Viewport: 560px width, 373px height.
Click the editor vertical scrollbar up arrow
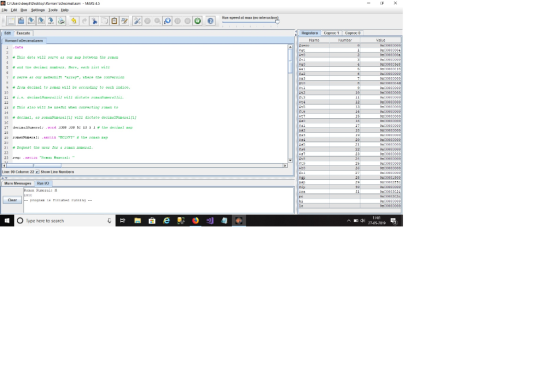(x=290, y=47)
